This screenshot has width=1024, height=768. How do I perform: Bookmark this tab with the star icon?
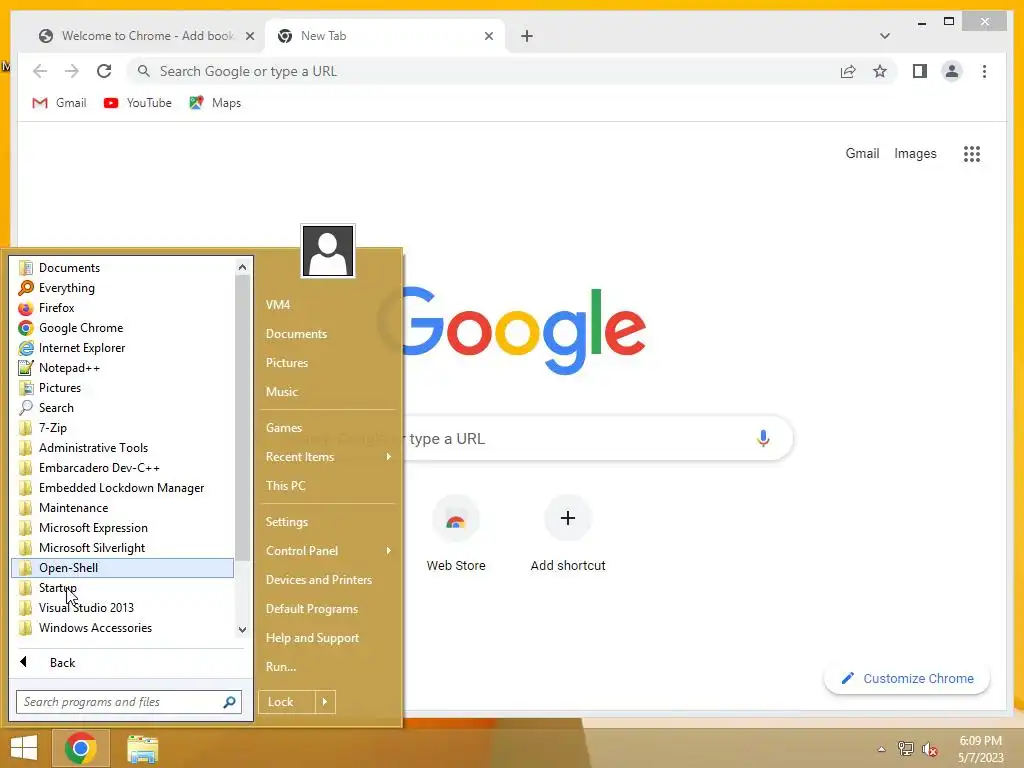click(x=880, y=71)
